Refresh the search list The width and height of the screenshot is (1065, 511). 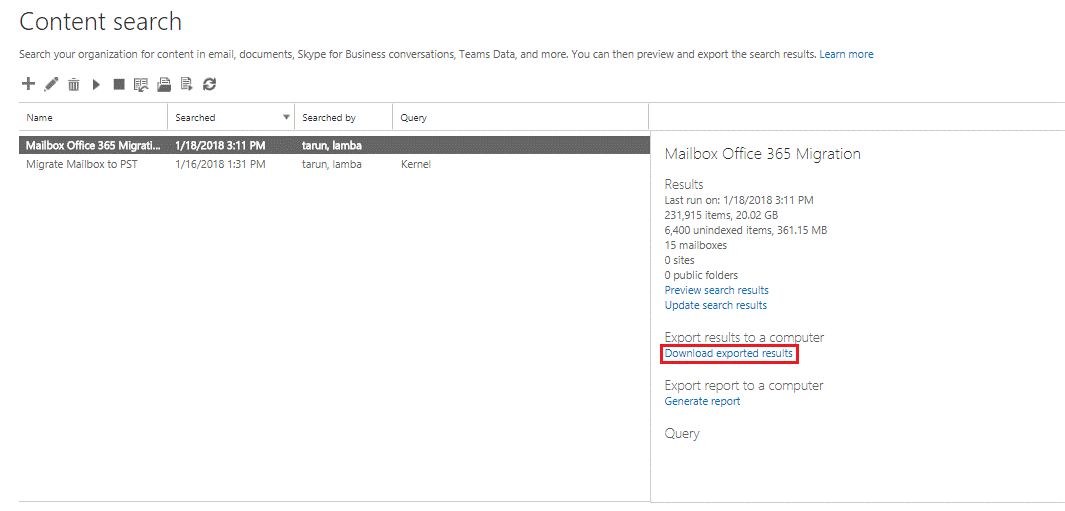209,84
